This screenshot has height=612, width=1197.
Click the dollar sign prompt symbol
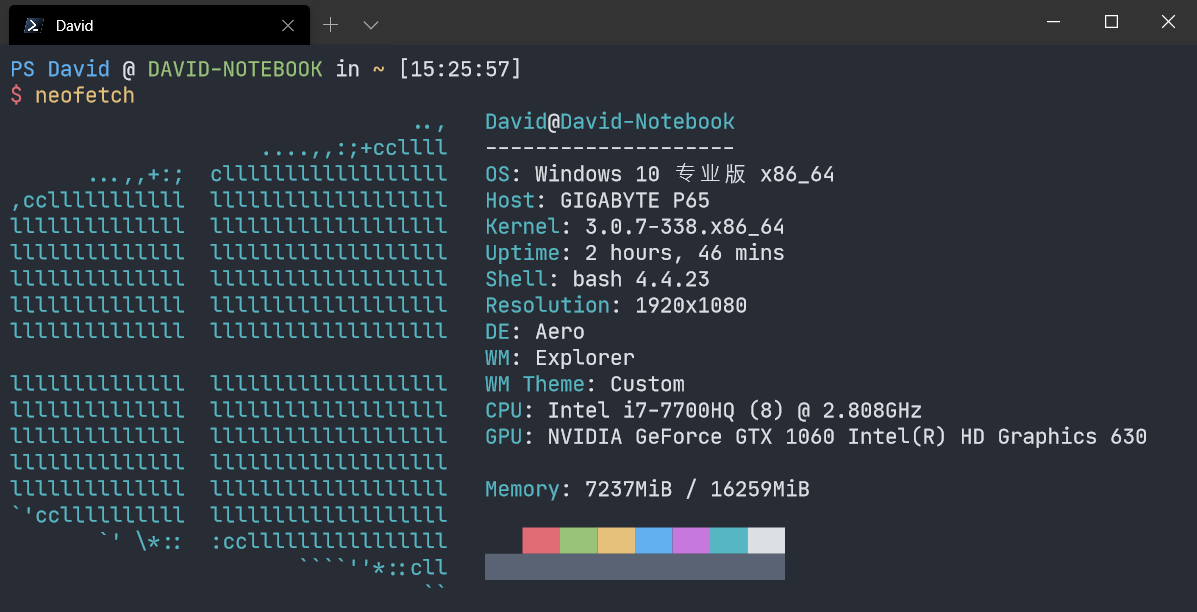pos(17,95)
